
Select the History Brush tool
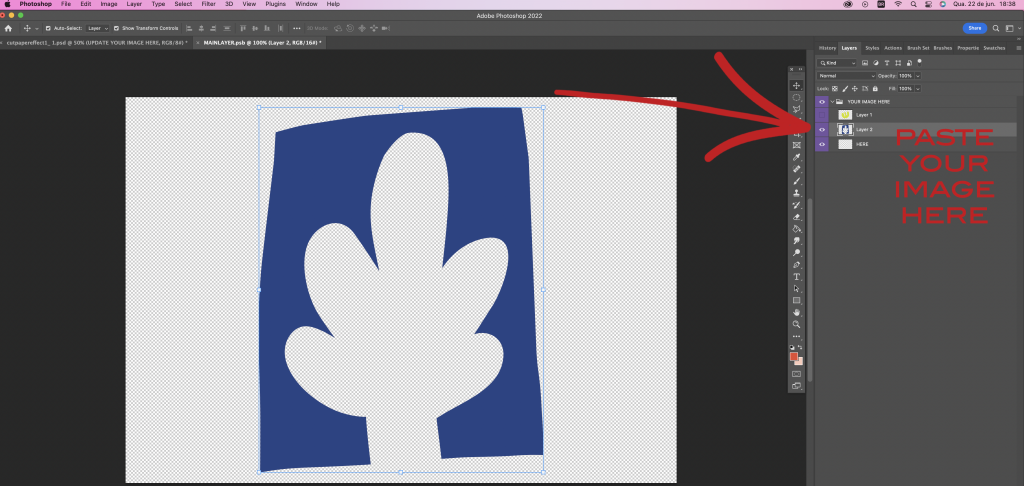796,205
